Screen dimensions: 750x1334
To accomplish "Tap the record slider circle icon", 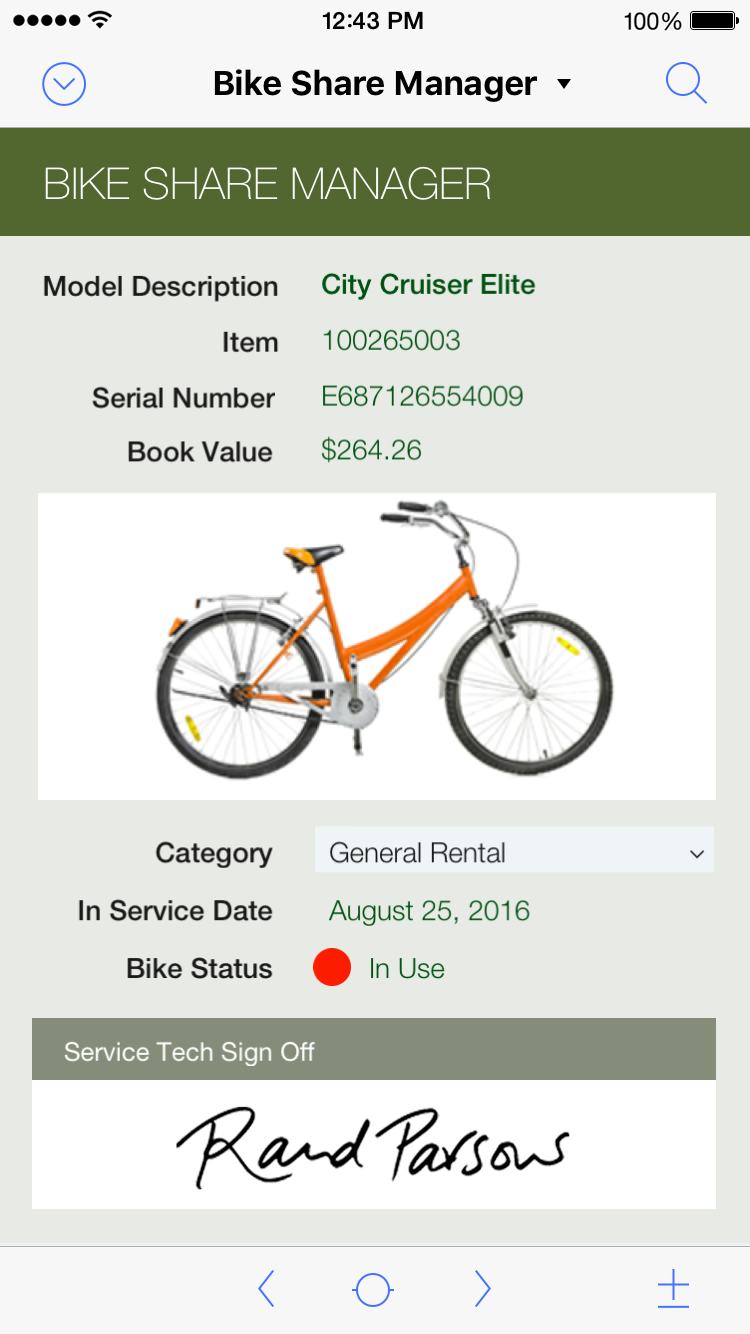I will tap(373, 1290).
